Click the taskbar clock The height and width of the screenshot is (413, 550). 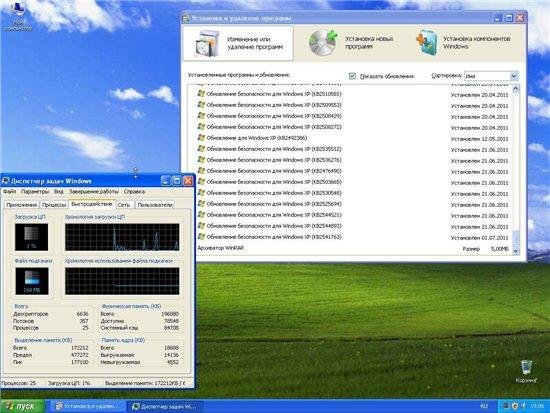537,406
